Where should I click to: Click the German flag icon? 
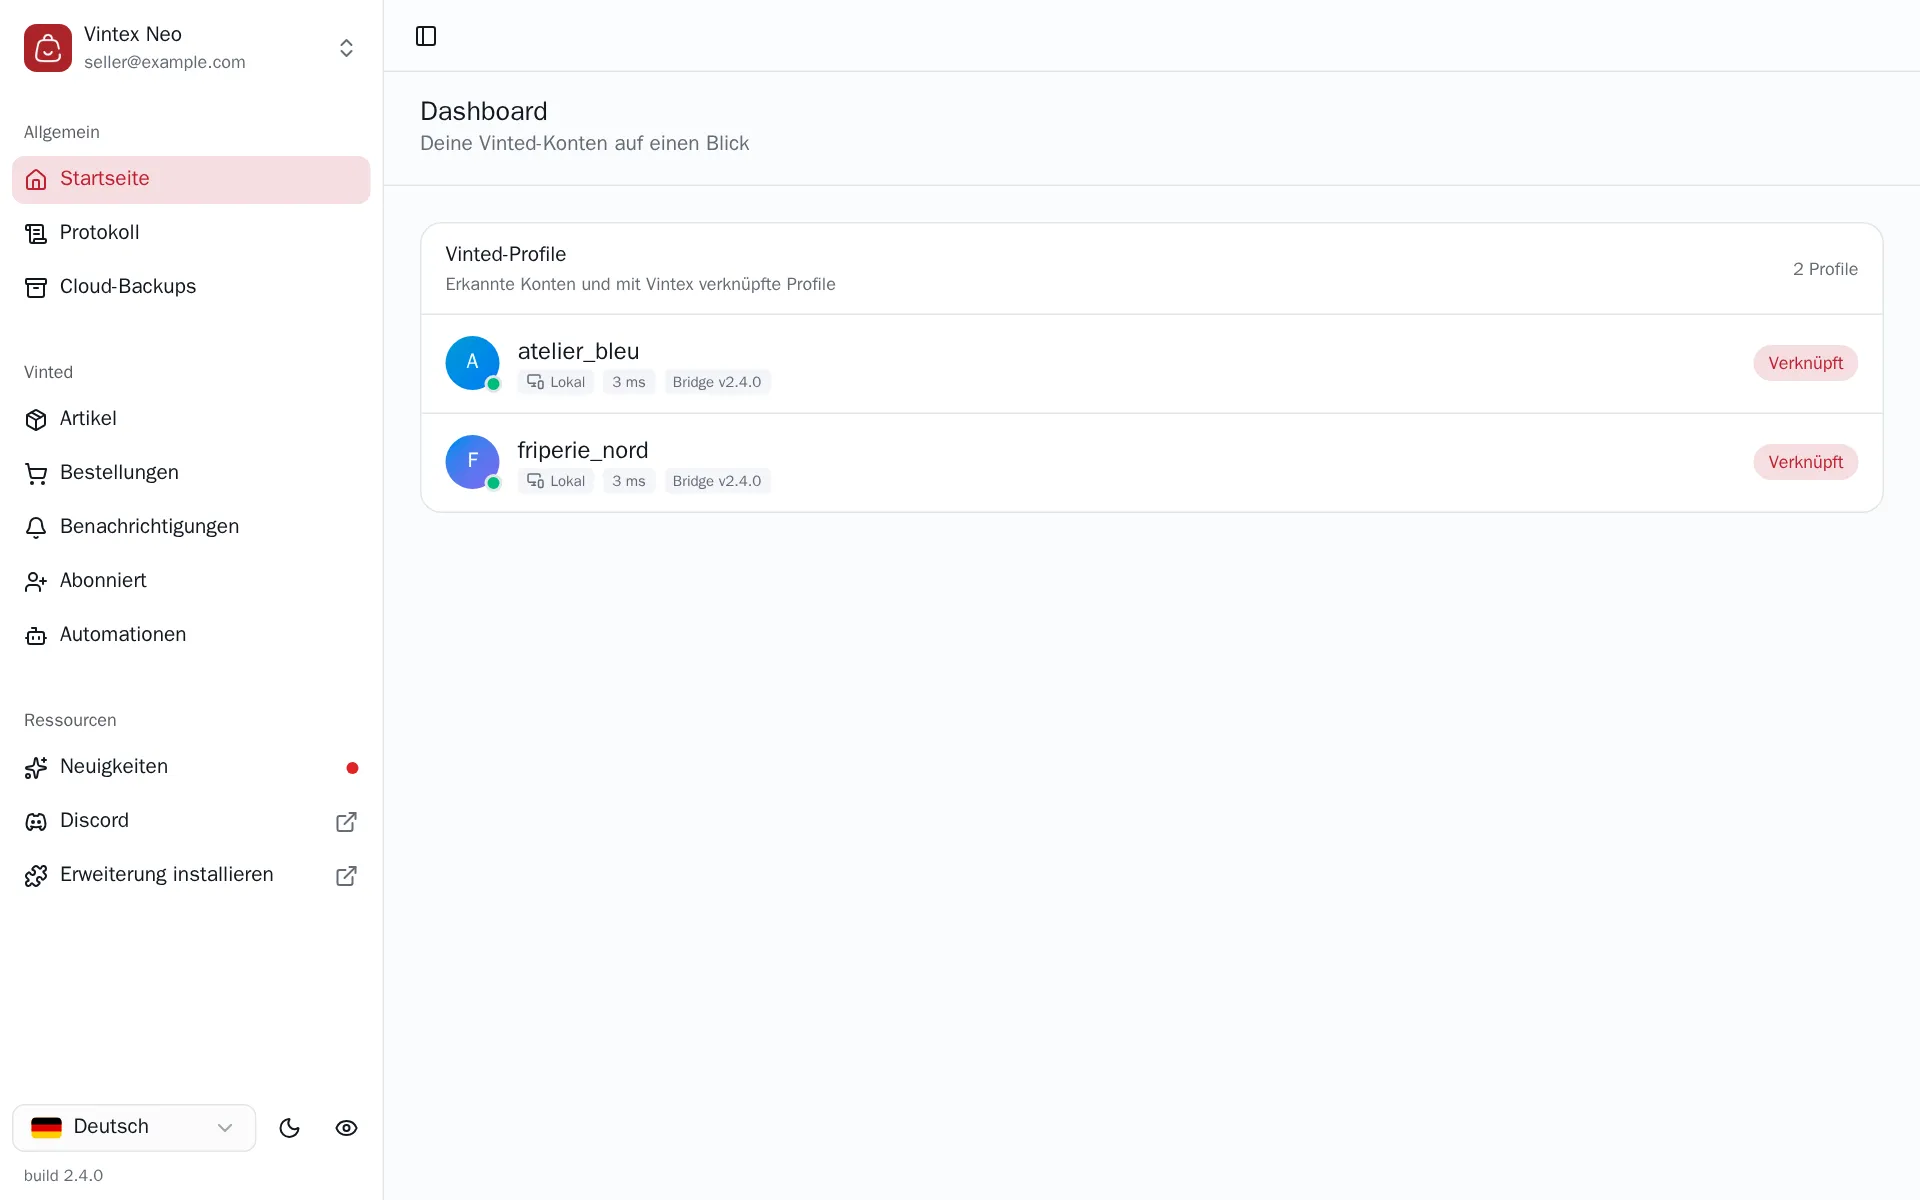tap(47, 1128)
